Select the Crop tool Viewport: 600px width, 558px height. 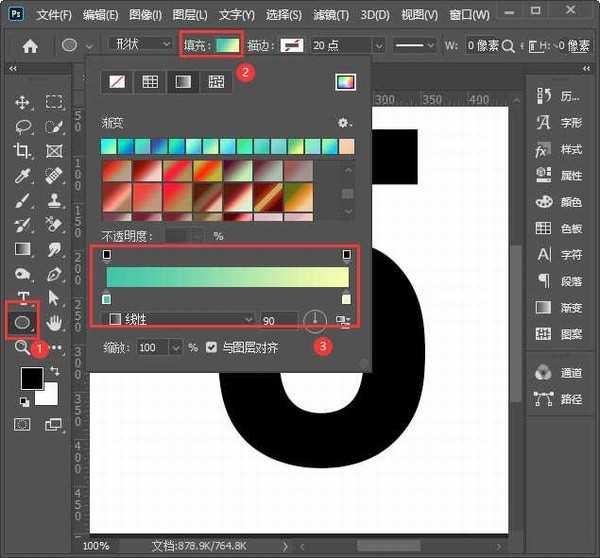[x=22, y=151]
